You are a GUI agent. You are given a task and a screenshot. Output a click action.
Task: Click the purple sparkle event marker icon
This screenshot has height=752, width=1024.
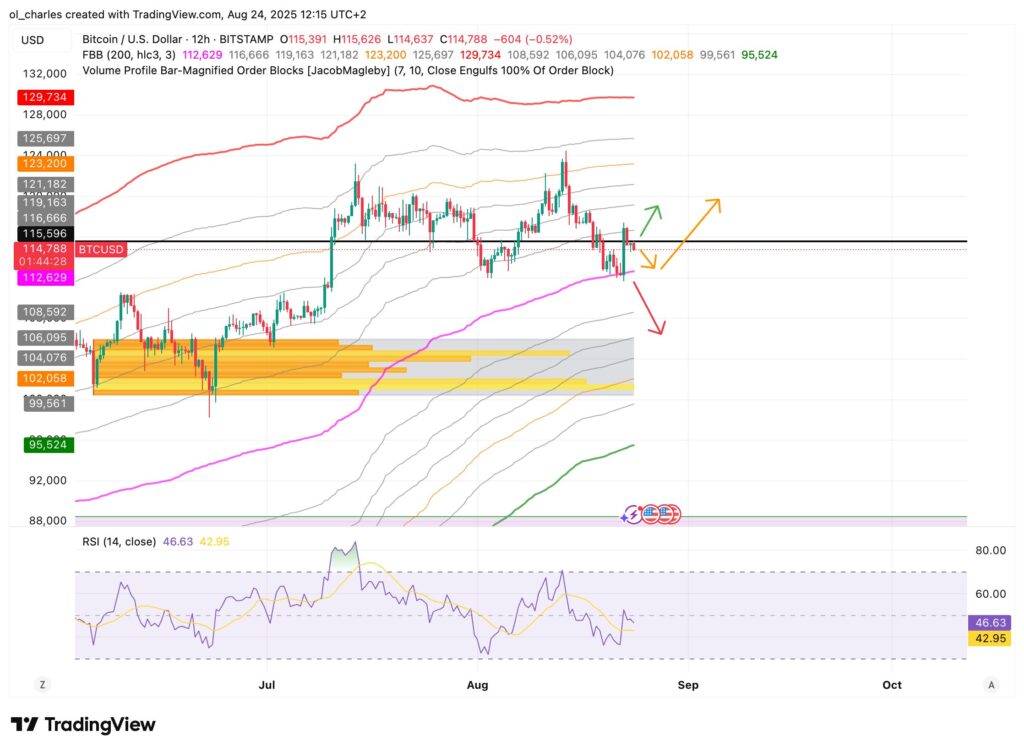[623, 518]
